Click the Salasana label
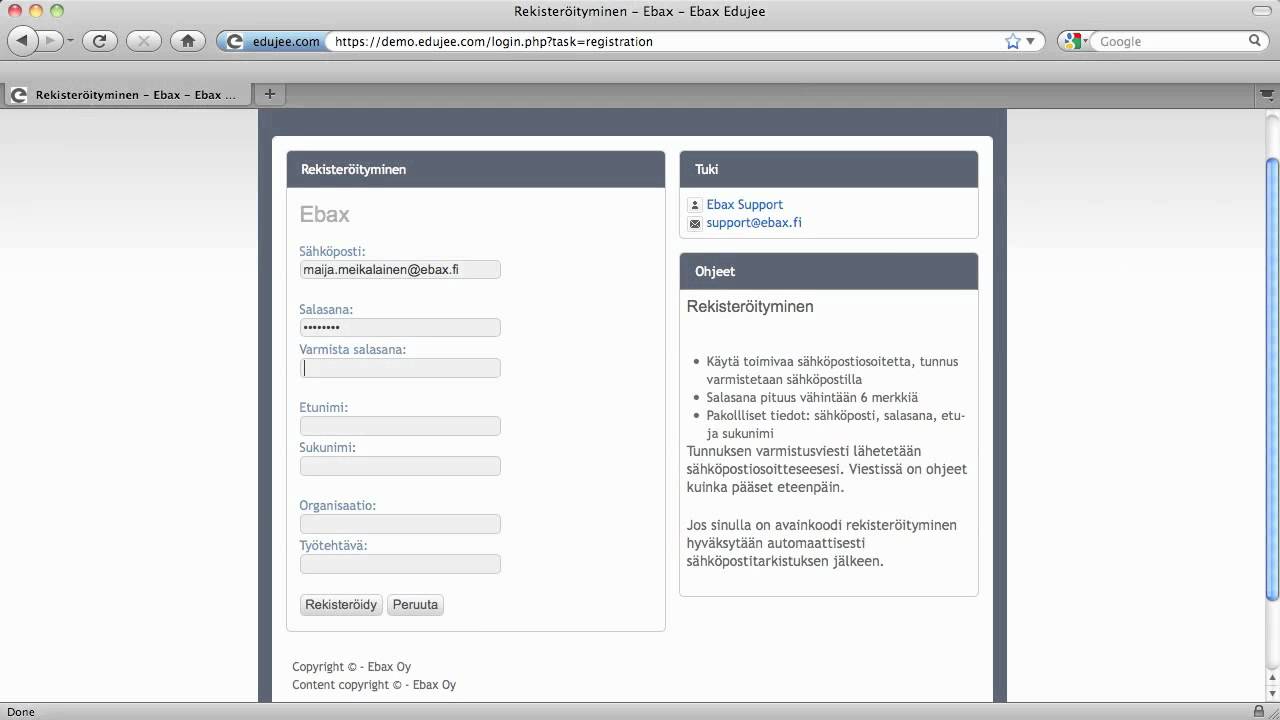This screenshot has width=1280, height=720. click(326, 310)
